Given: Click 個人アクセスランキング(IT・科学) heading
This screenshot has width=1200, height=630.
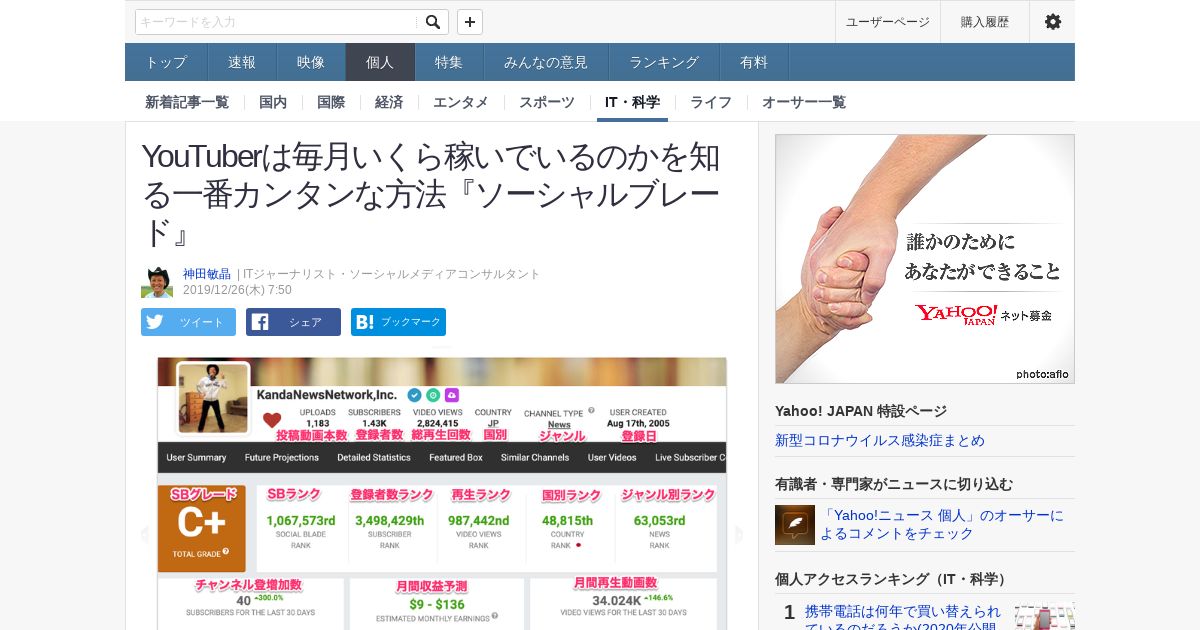Looking at the screenshot, I should 892,579.
